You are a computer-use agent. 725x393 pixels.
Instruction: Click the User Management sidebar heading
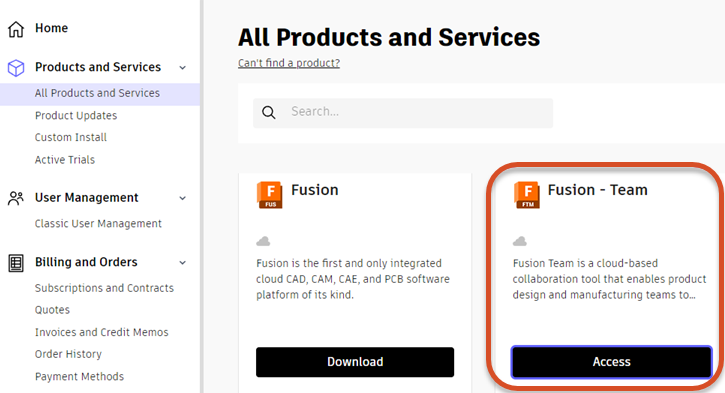(x=86, y=198)
